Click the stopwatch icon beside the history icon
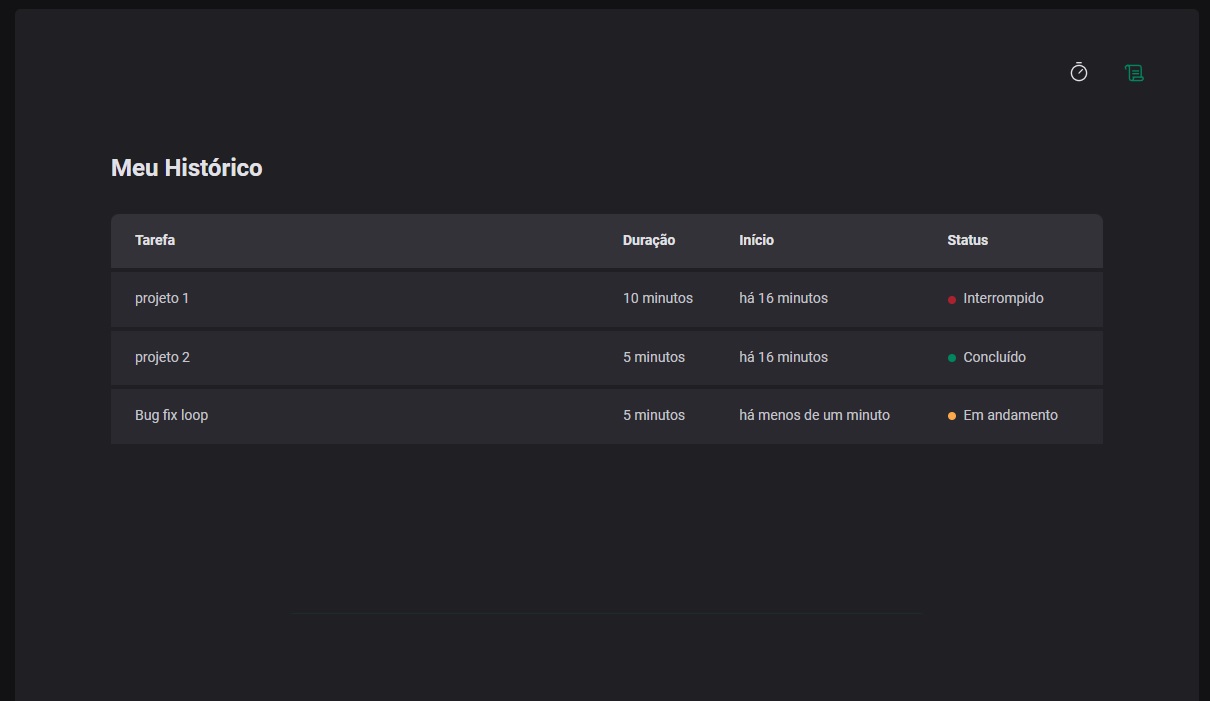The width and height of the screenshot is (1210, 701). click(1078, 72)
